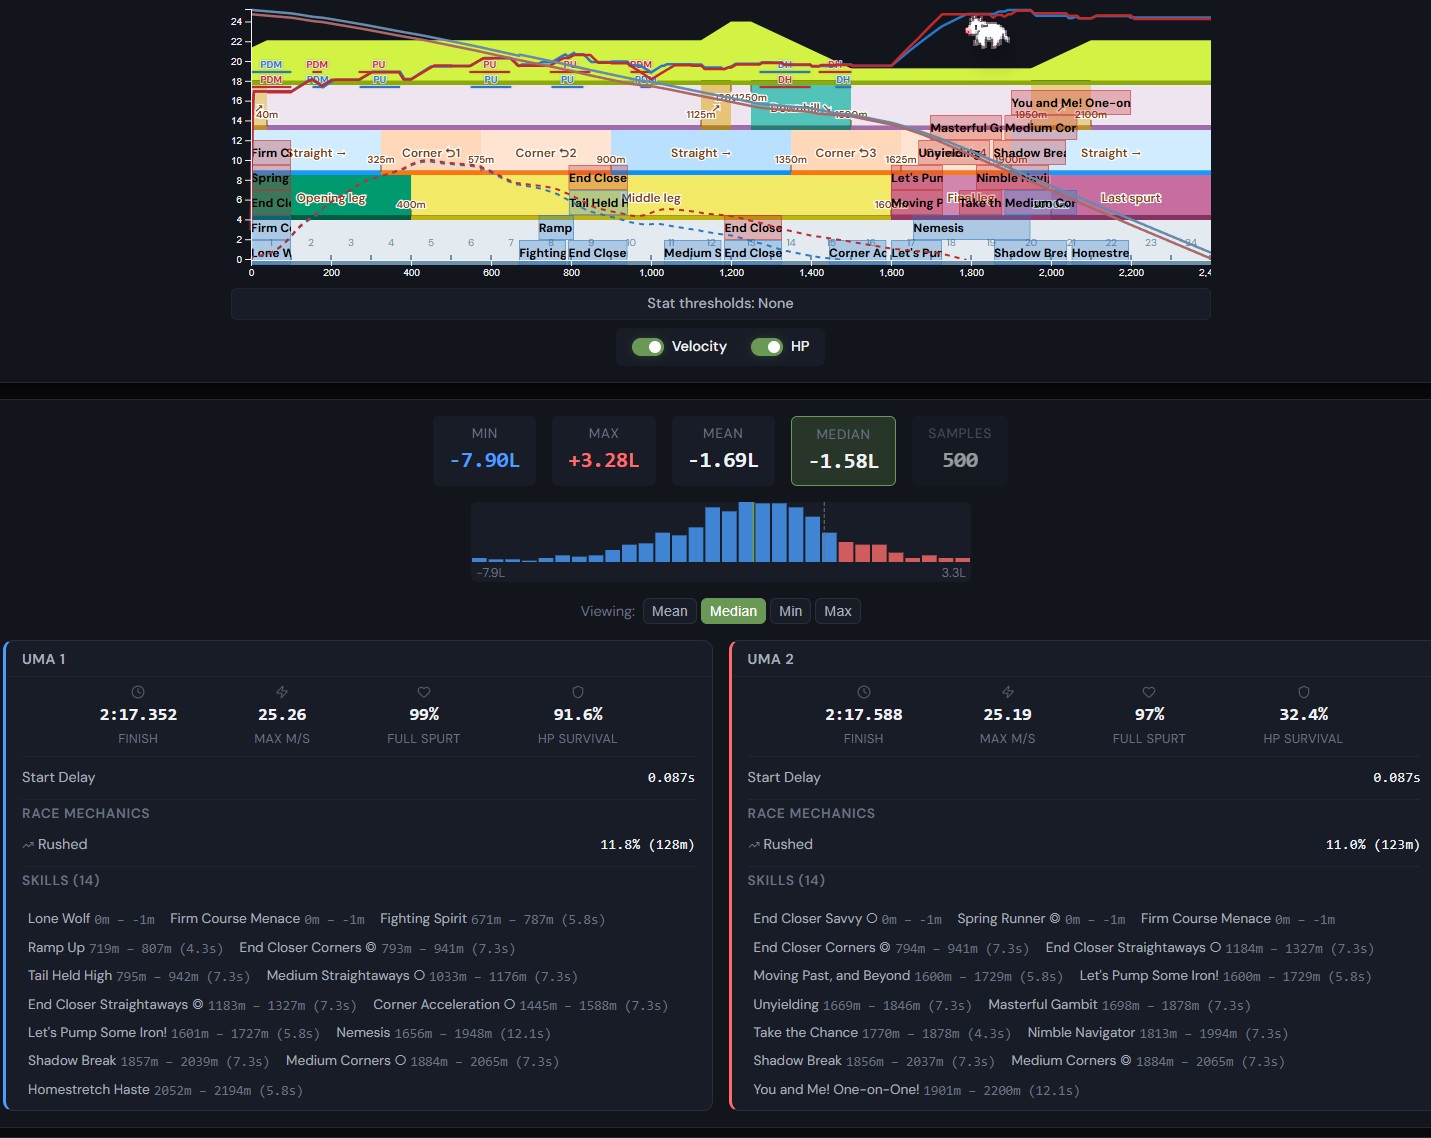This screenshot has height=1138, width=1431.
Task: Toggle the HP switch off
Action: 767,347
